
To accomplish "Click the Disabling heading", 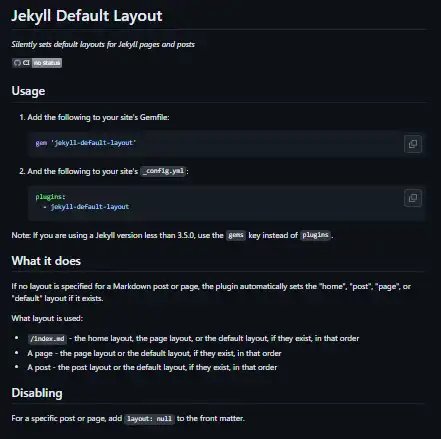I will coord(37,393).
